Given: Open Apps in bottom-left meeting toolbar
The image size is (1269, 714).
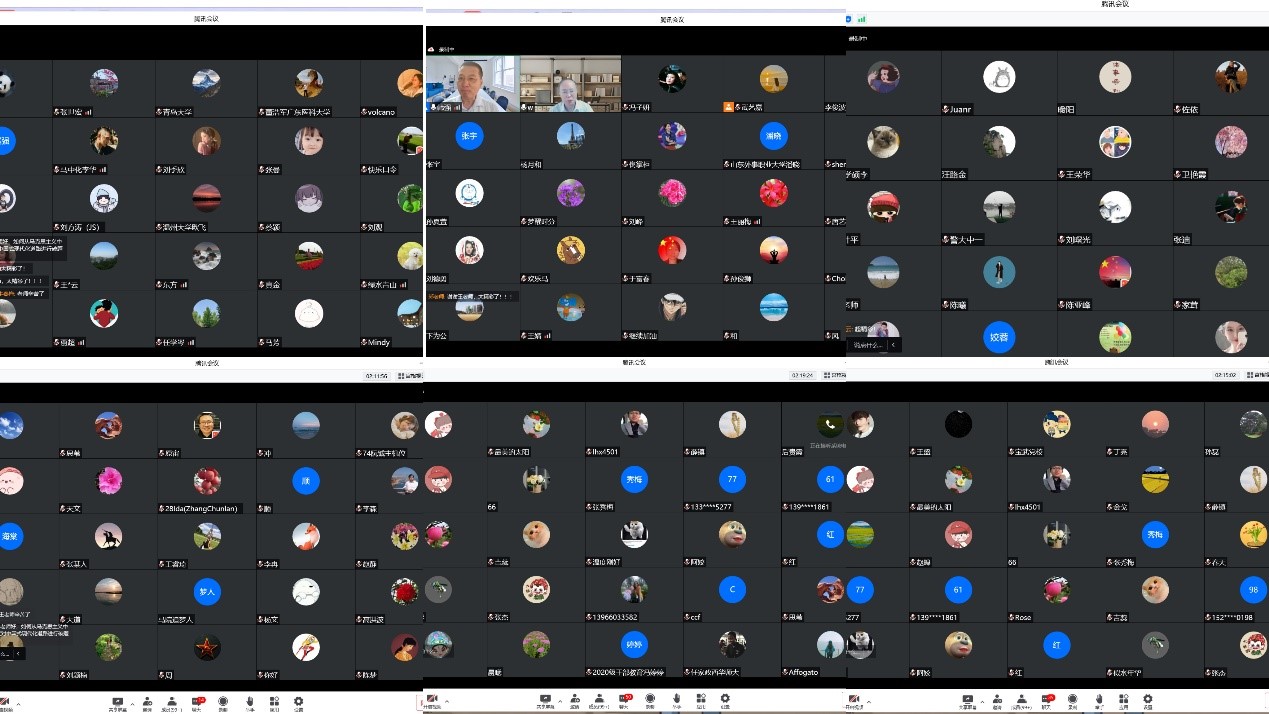Looking at the screenshot, I should [273, 702].
